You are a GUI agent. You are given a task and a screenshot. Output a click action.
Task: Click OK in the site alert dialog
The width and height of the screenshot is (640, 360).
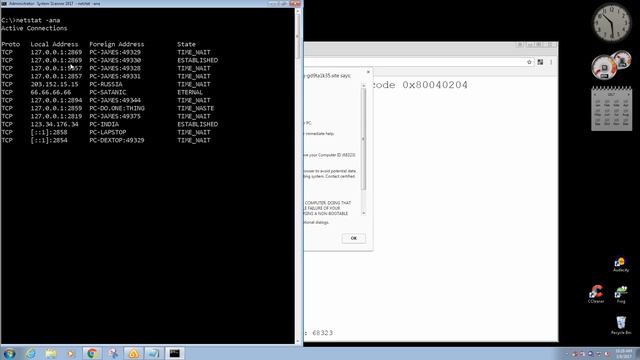pyautogui.click(x=353, y=238)
